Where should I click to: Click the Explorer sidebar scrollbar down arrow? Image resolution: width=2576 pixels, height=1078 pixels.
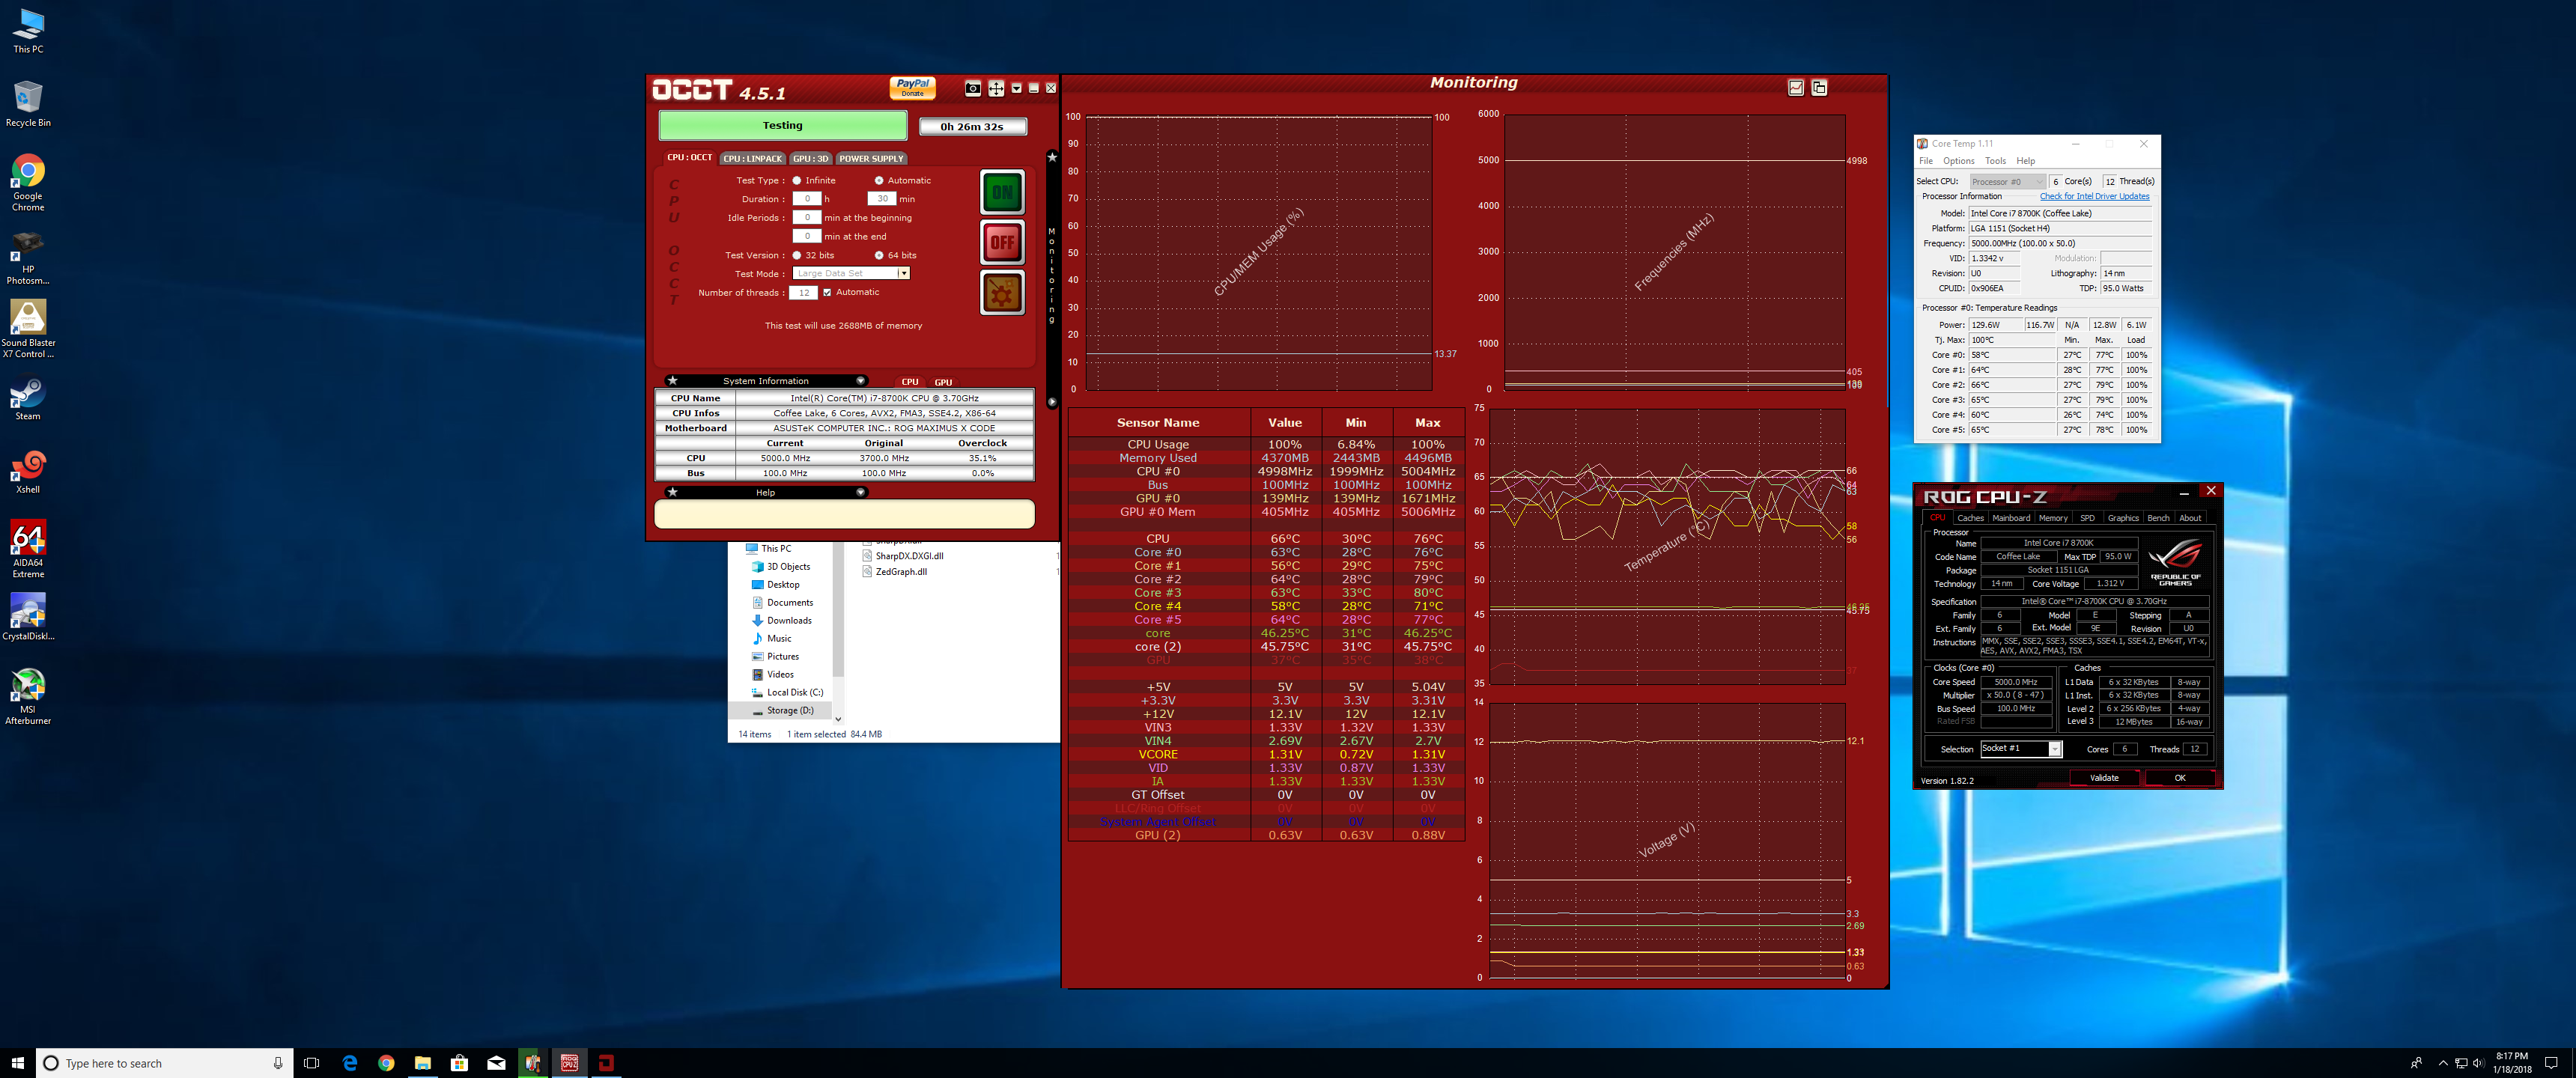click(x=838, y=718)
